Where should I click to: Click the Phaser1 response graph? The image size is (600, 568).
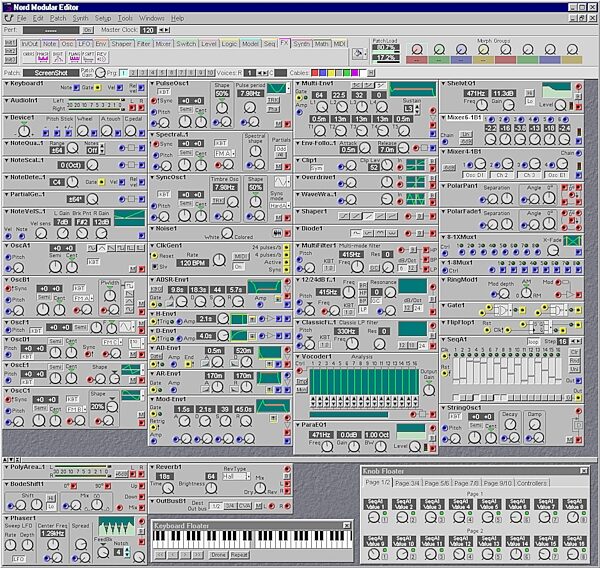tap(116, 526)
